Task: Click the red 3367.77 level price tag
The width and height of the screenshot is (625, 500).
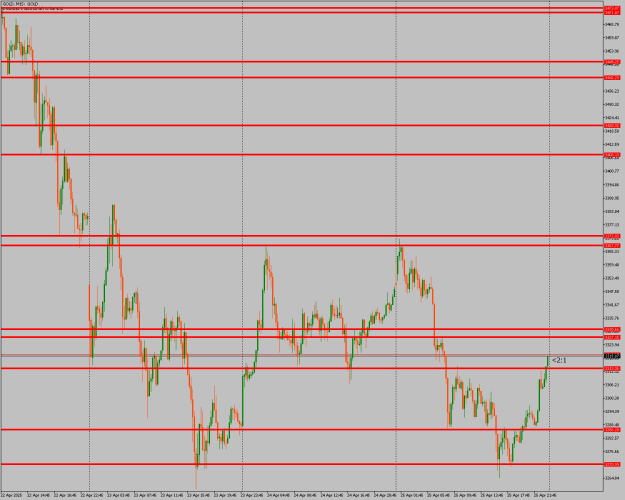Action: coord(612,246)
